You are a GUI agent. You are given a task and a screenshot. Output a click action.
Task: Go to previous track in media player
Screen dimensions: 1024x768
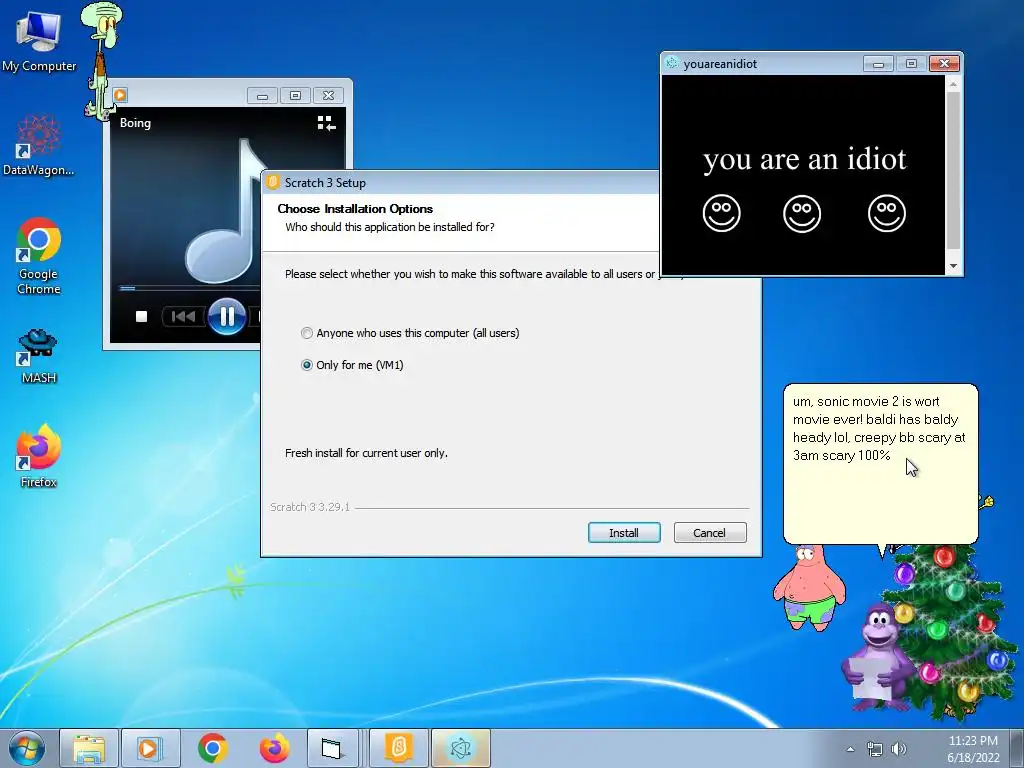(x=184, y=317)
